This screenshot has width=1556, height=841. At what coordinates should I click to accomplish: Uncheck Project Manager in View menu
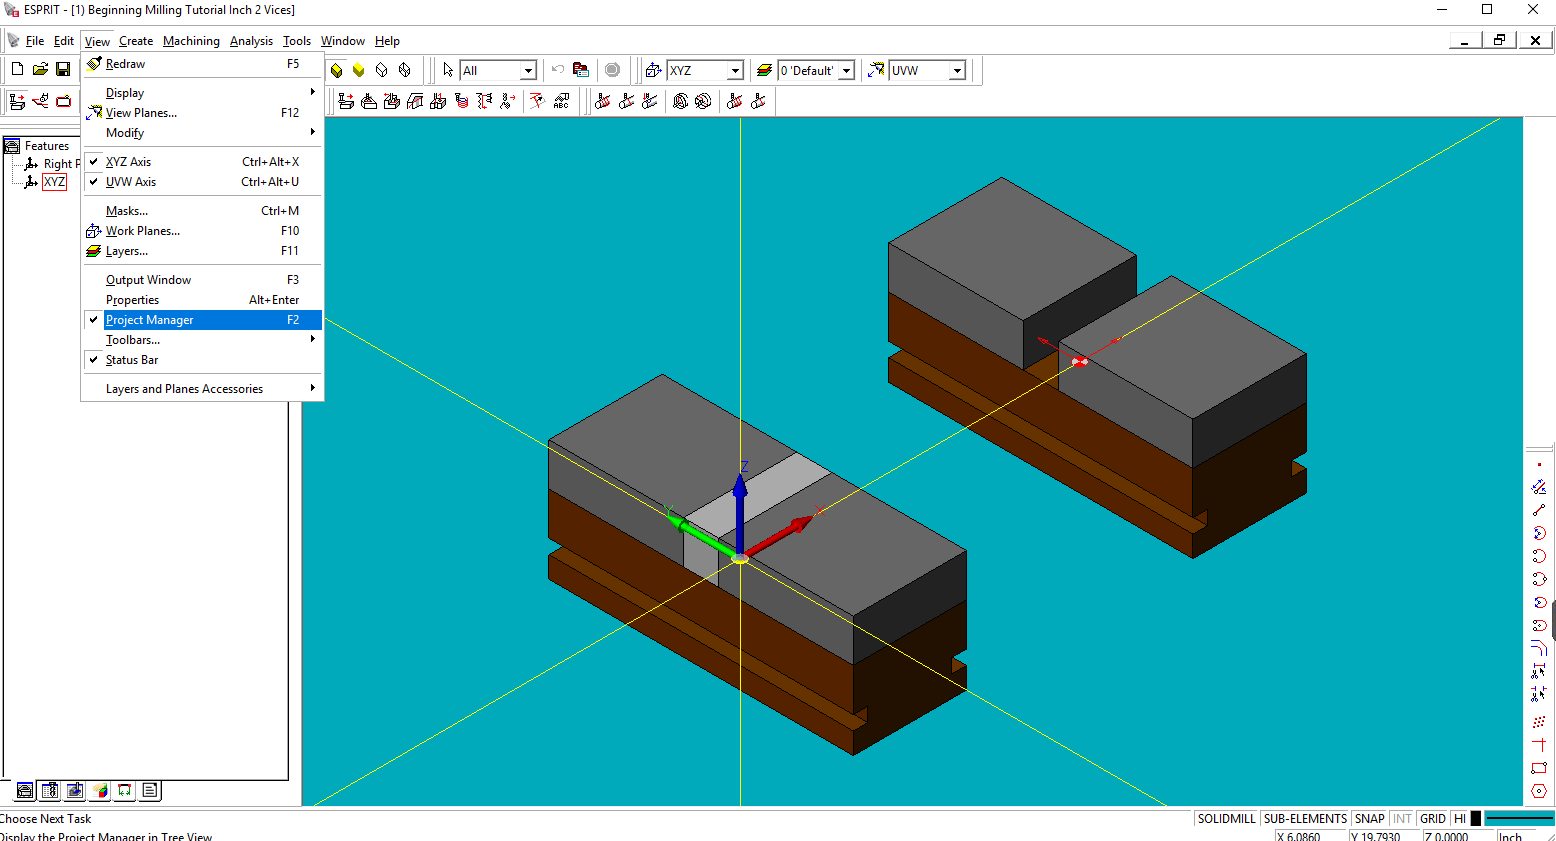coord(202,320)
